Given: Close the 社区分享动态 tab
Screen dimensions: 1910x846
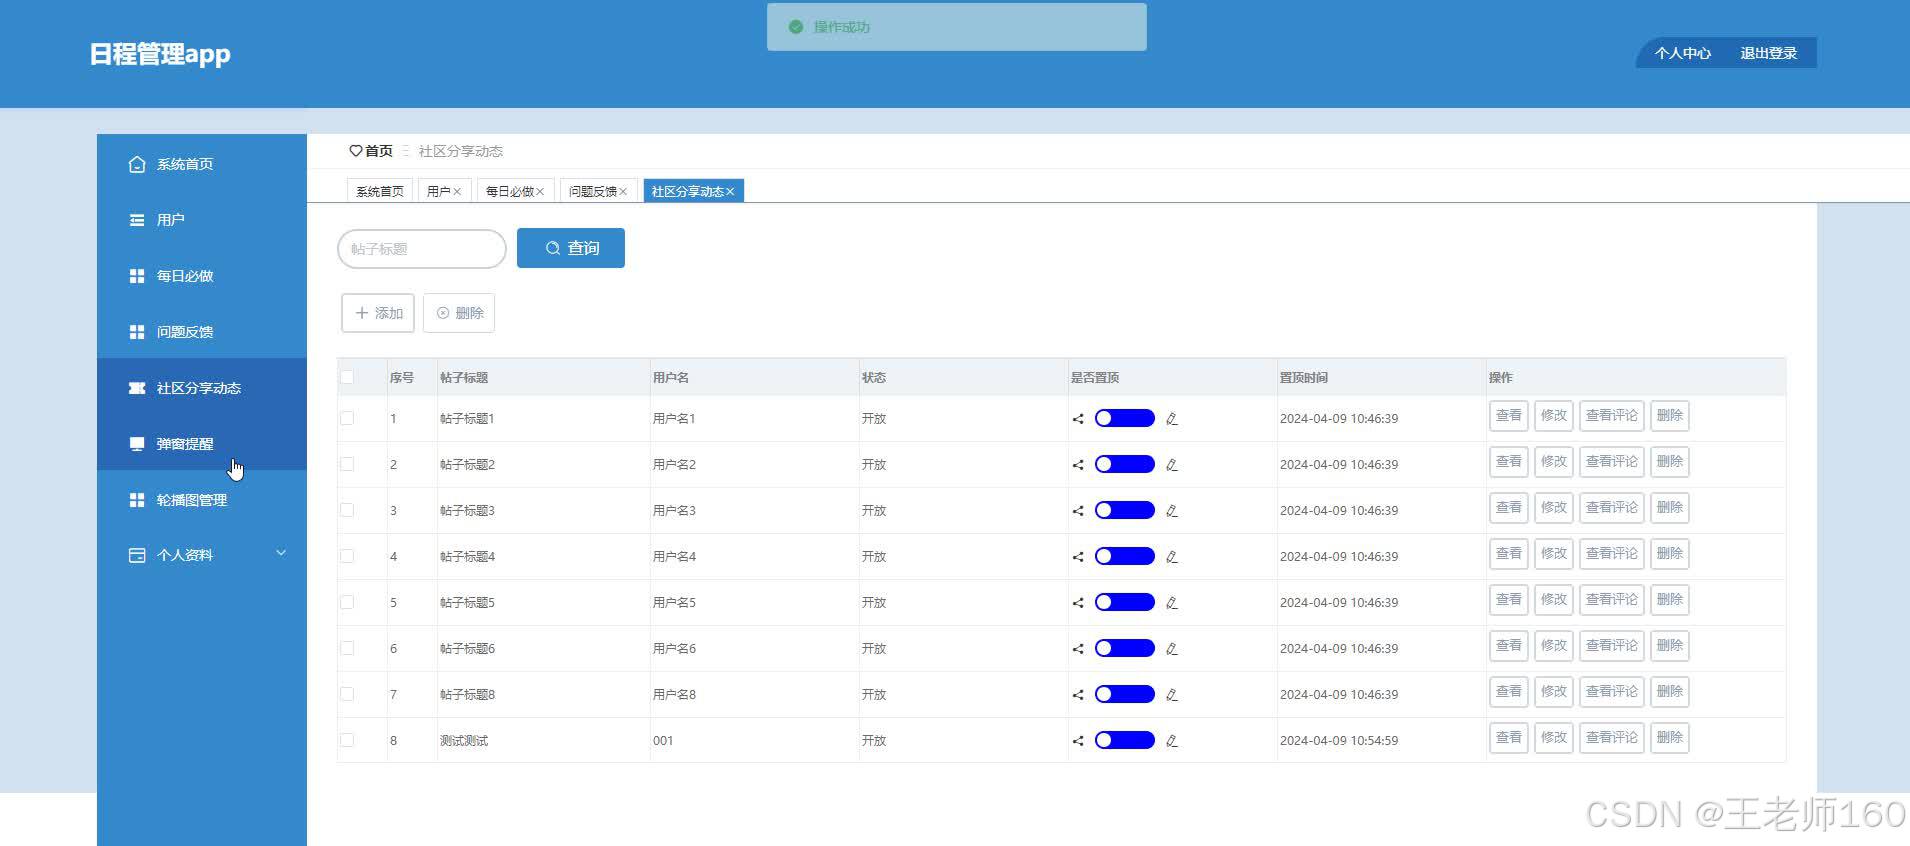Looking at the screenshot, I should coord(730,192).
